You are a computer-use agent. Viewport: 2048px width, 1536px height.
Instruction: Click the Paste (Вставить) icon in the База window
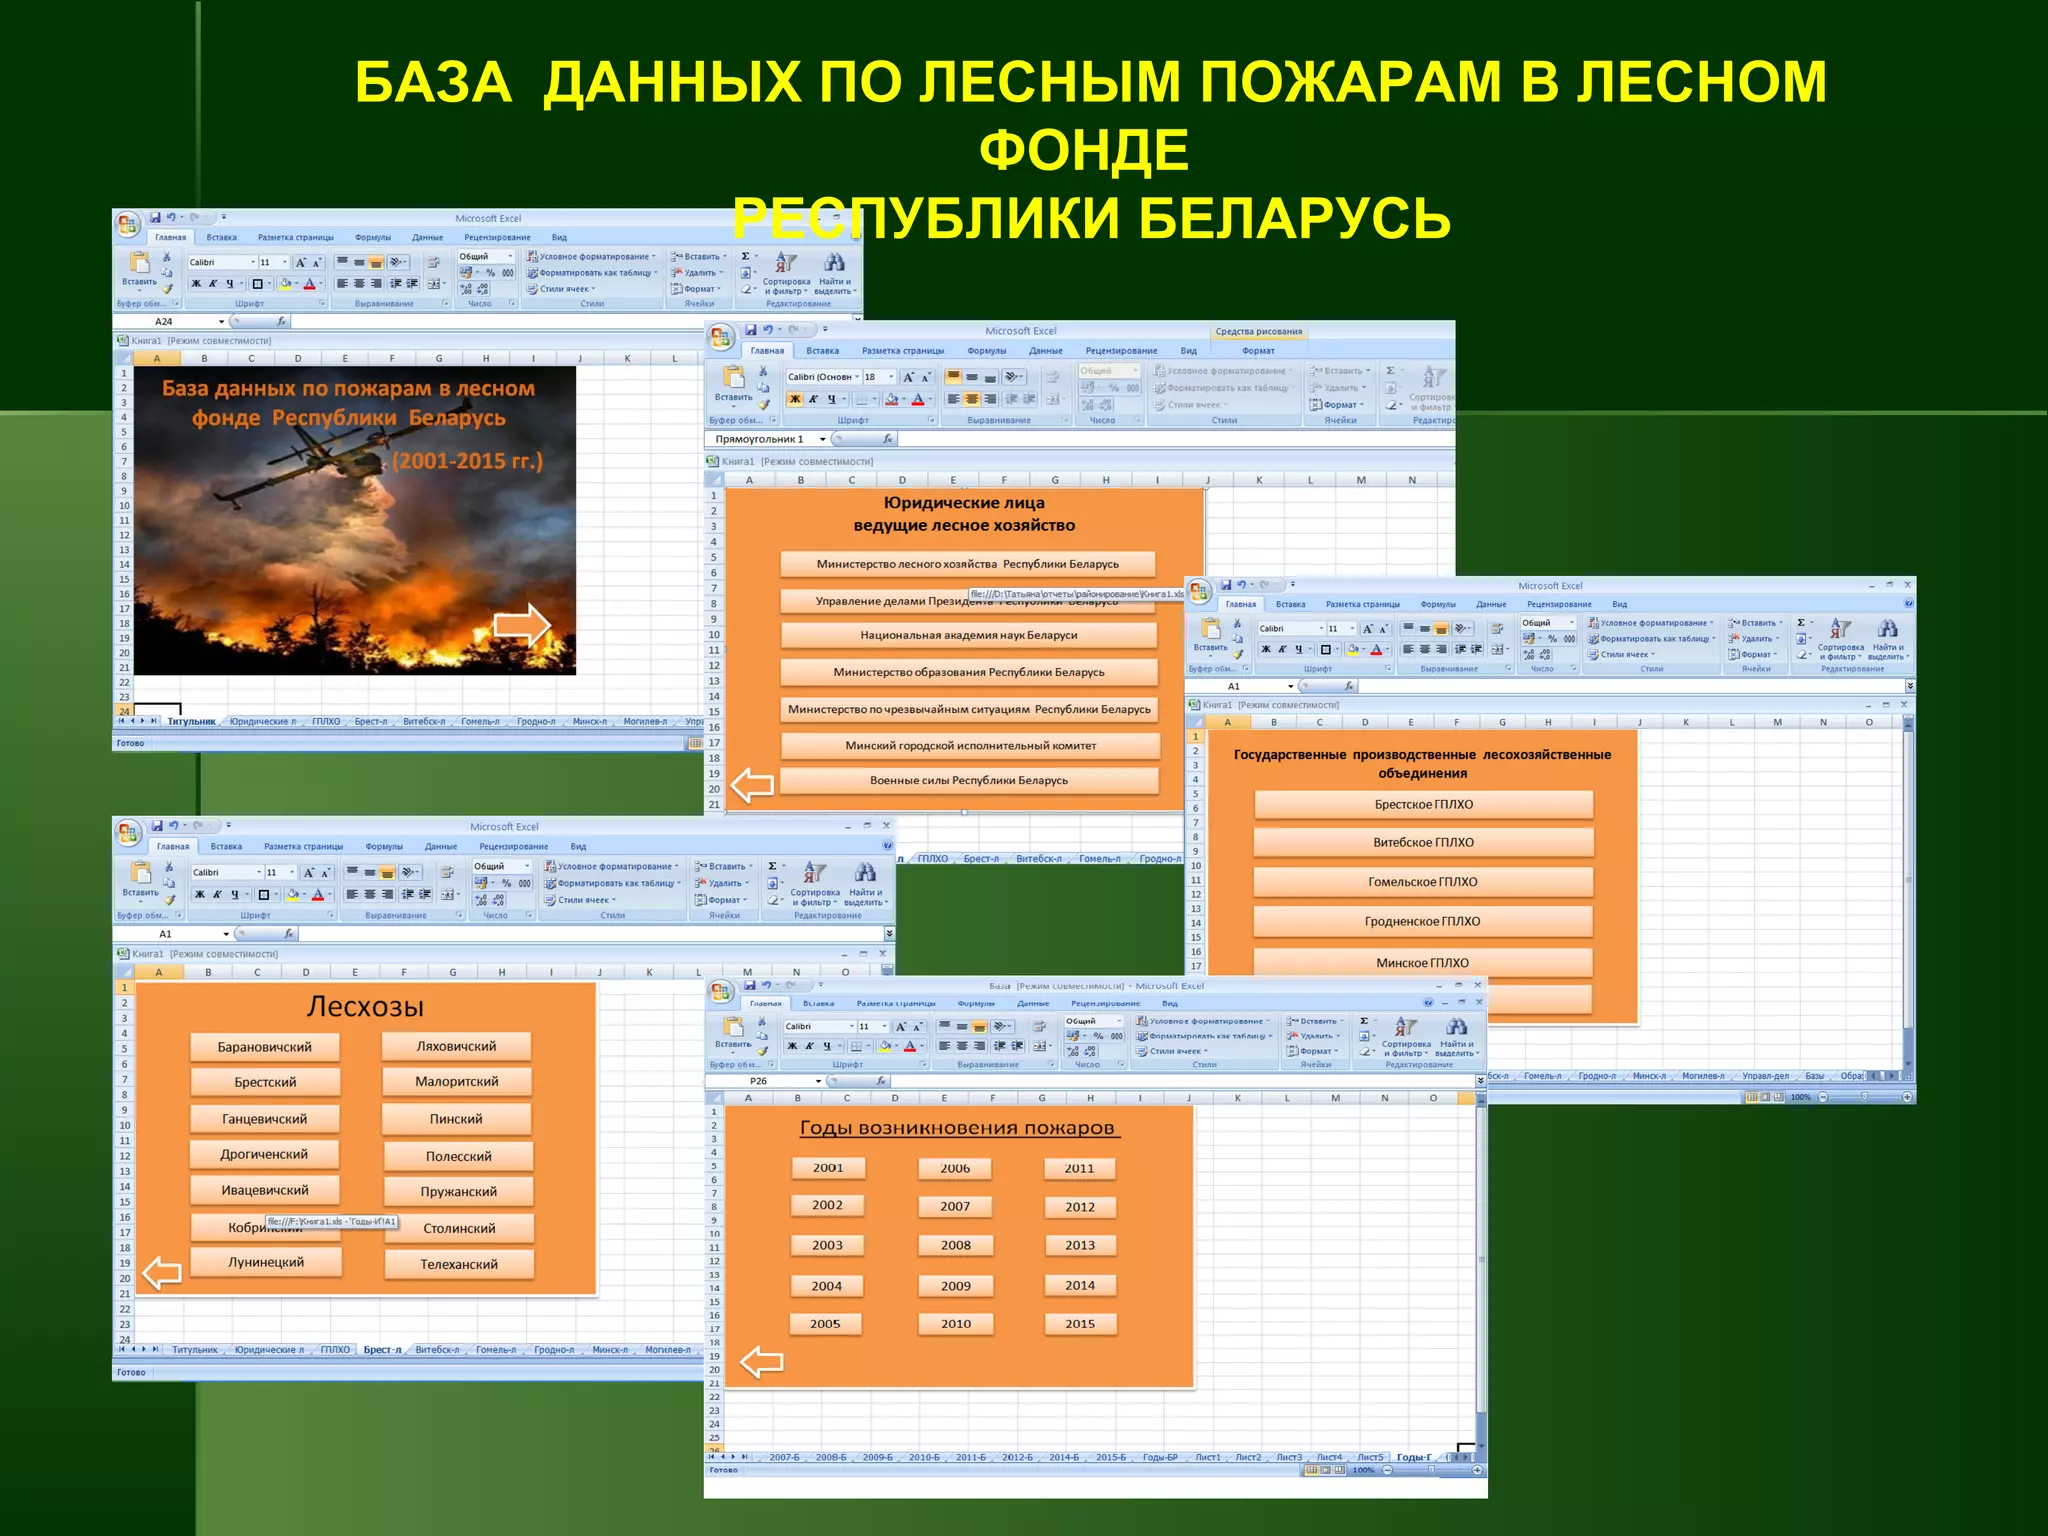point(733,1029)
